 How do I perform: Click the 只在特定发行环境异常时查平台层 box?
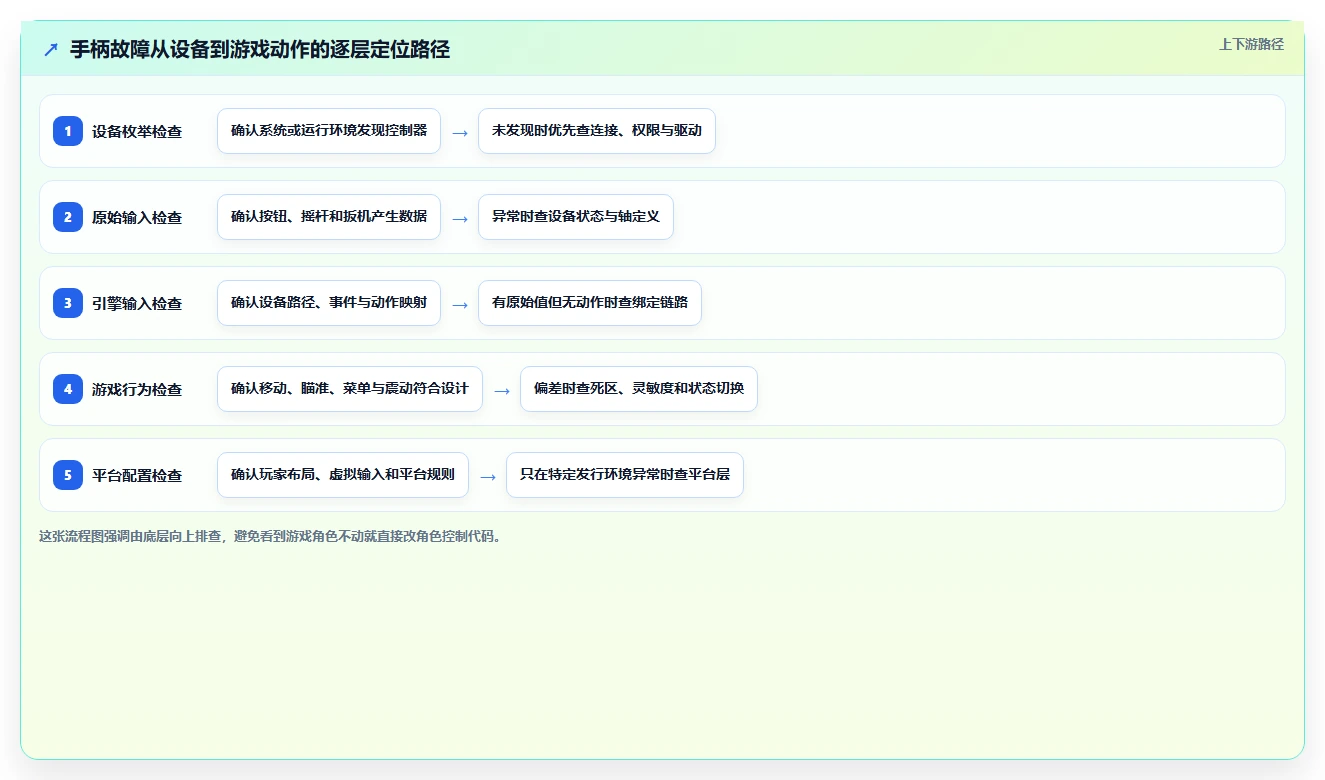[625, 475]
